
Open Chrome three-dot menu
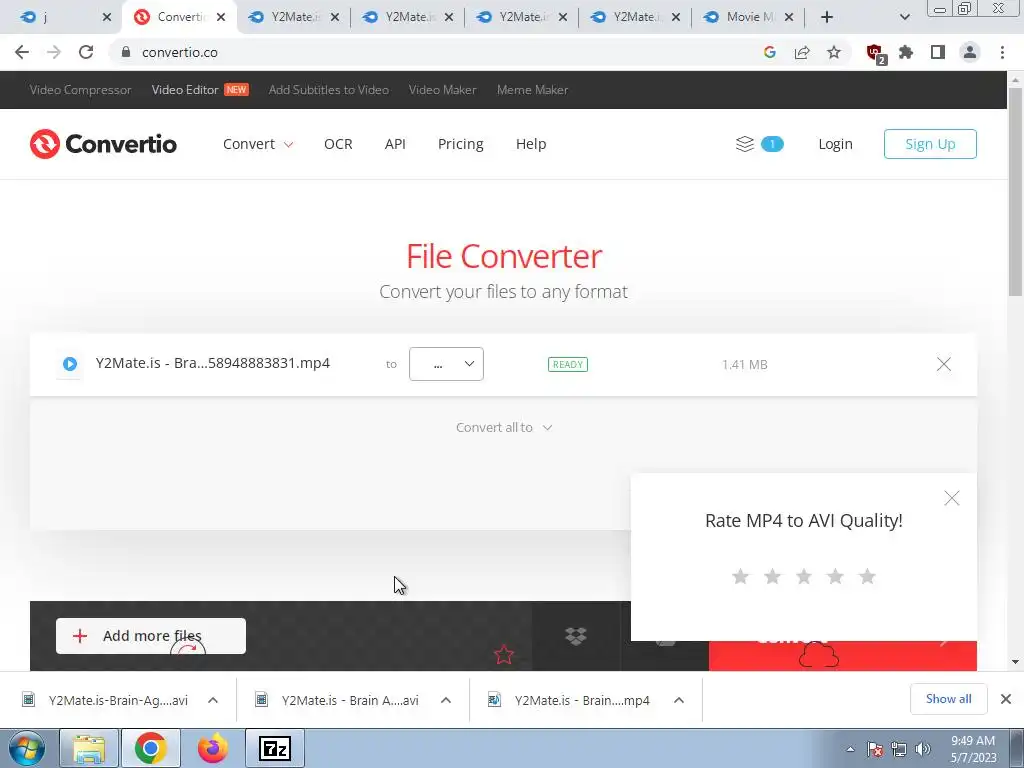tap(1002, 52)
